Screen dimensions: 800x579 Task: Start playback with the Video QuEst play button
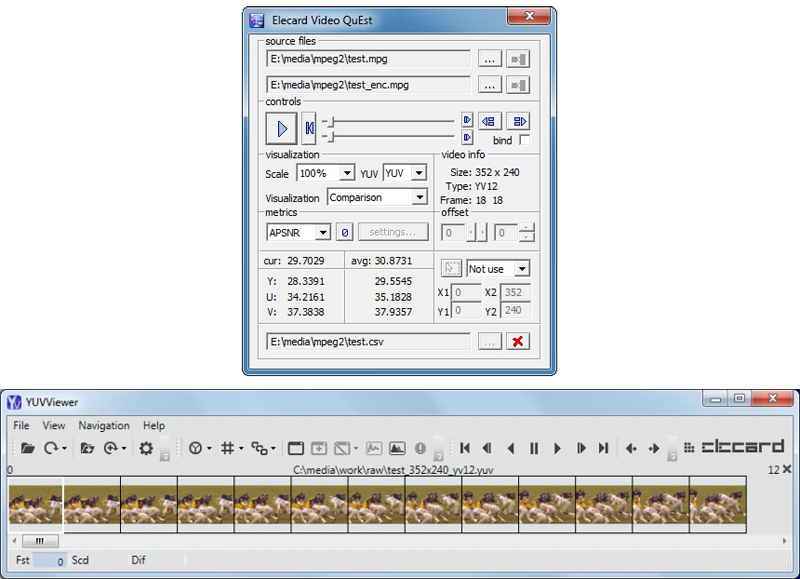point(281,129)
